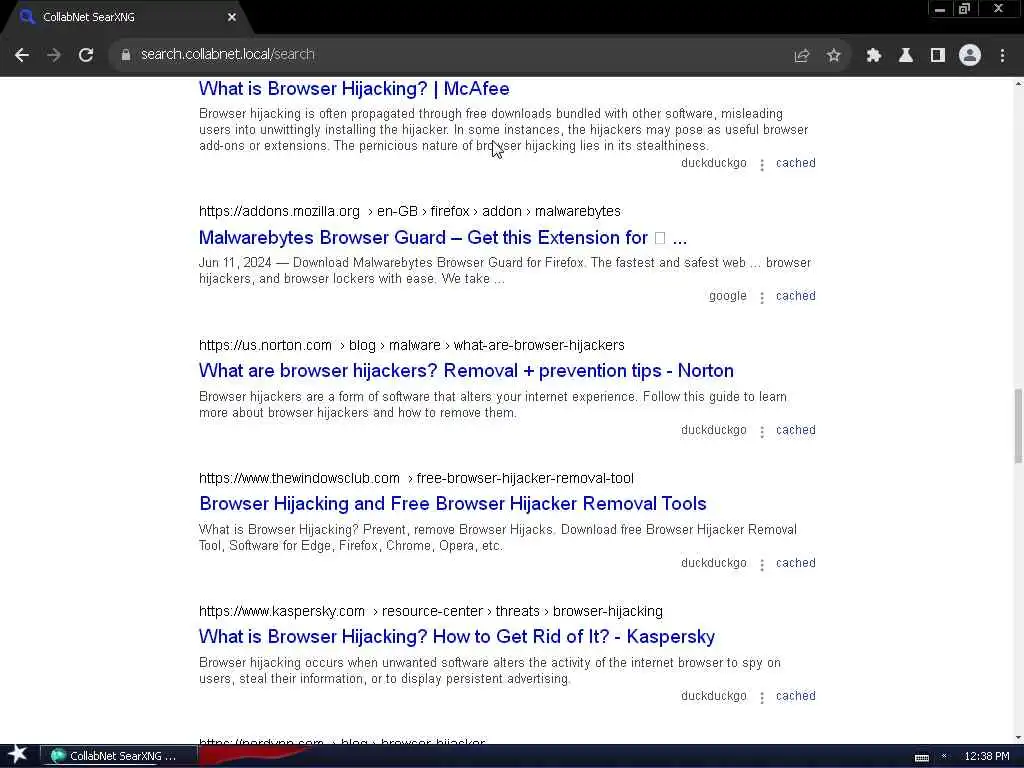Screen dimensions: 1024x768
Task: Open cached version of thewindowsclub result
Action: 795,563
